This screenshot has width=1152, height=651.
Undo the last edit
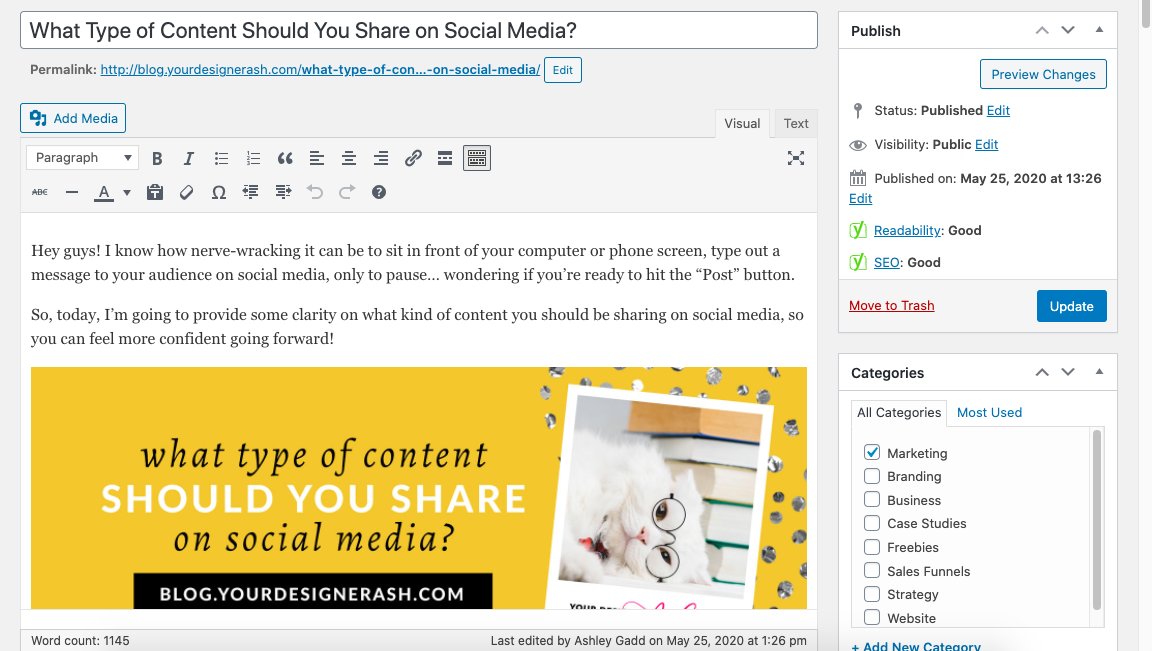[x=314, y=193]
